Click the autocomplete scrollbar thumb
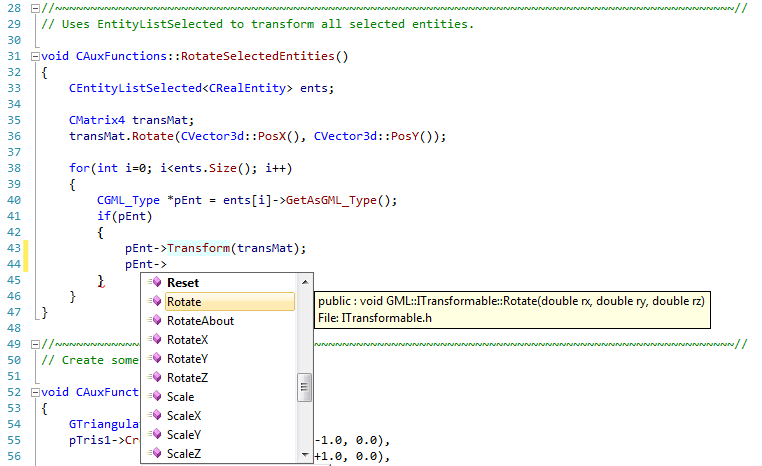 (305, 386)
